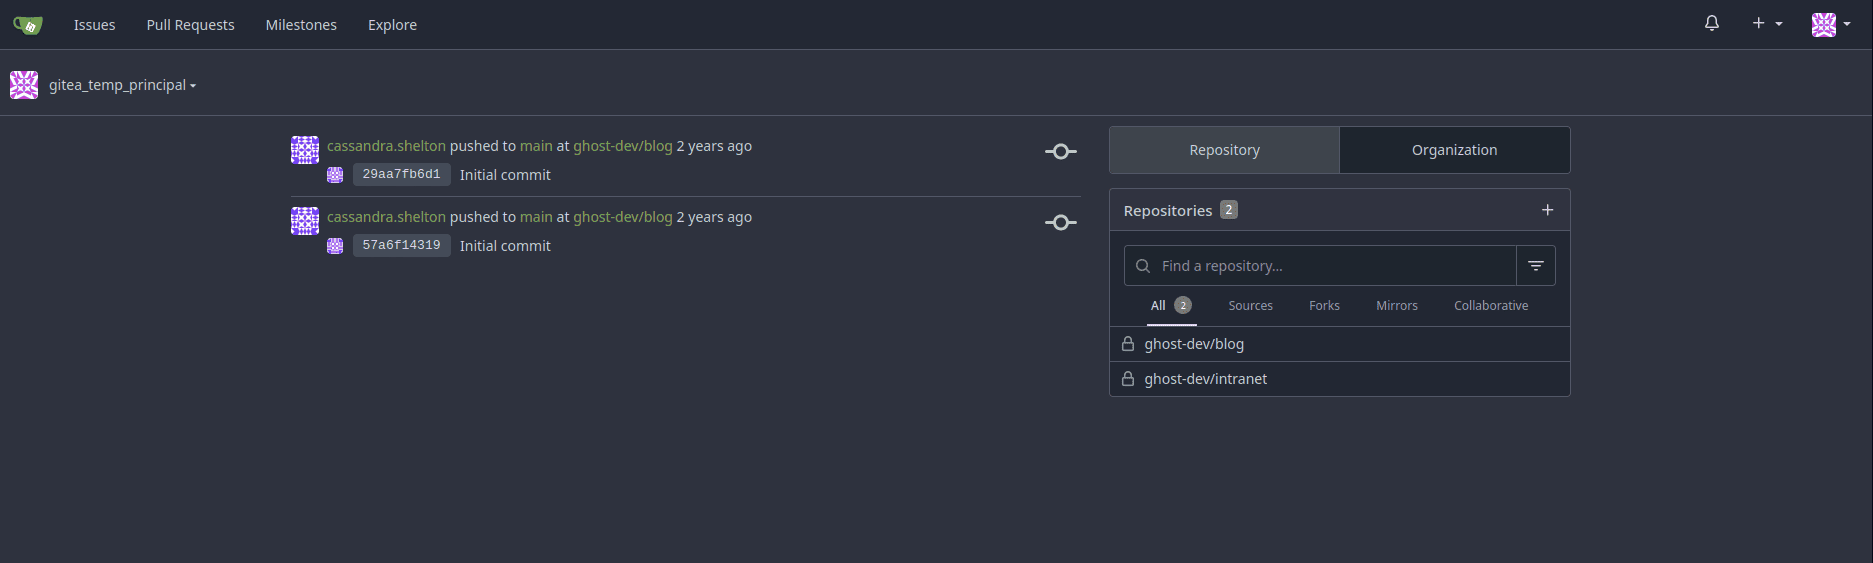Image resolution: width=1873 pixels, height=563 pixels.
Task: Click the lock icon beside ghost-dev/blog
Action: point(1128,344)
